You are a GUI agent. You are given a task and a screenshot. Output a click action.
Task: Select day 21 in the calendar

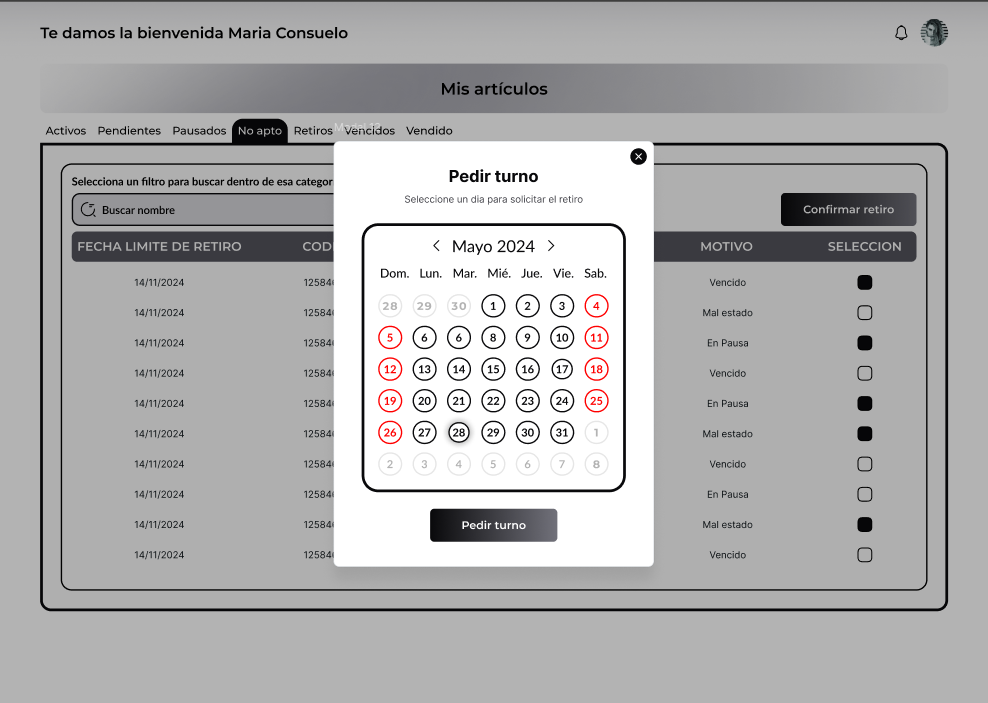pos(459,401)
